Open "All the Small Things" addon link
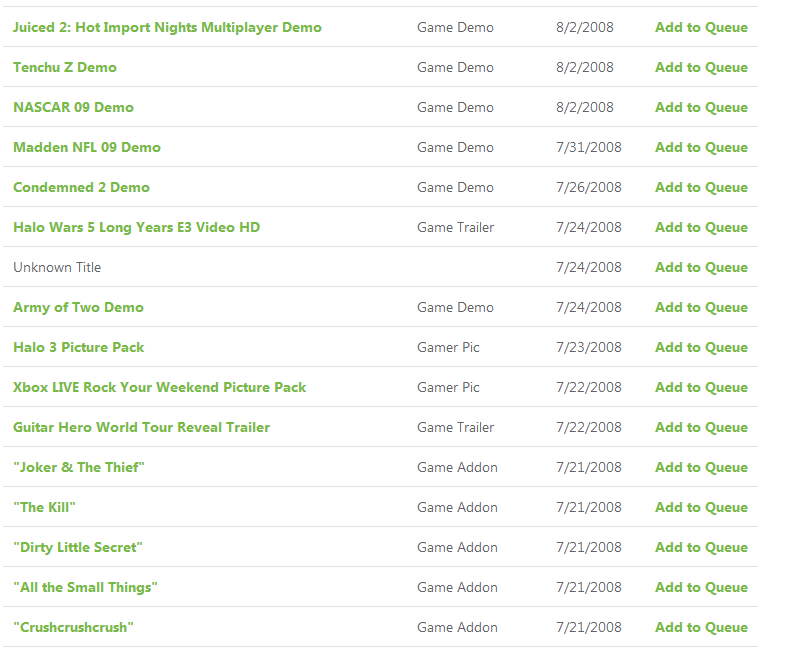Screen dimensions: 792x649 point(85,587)
